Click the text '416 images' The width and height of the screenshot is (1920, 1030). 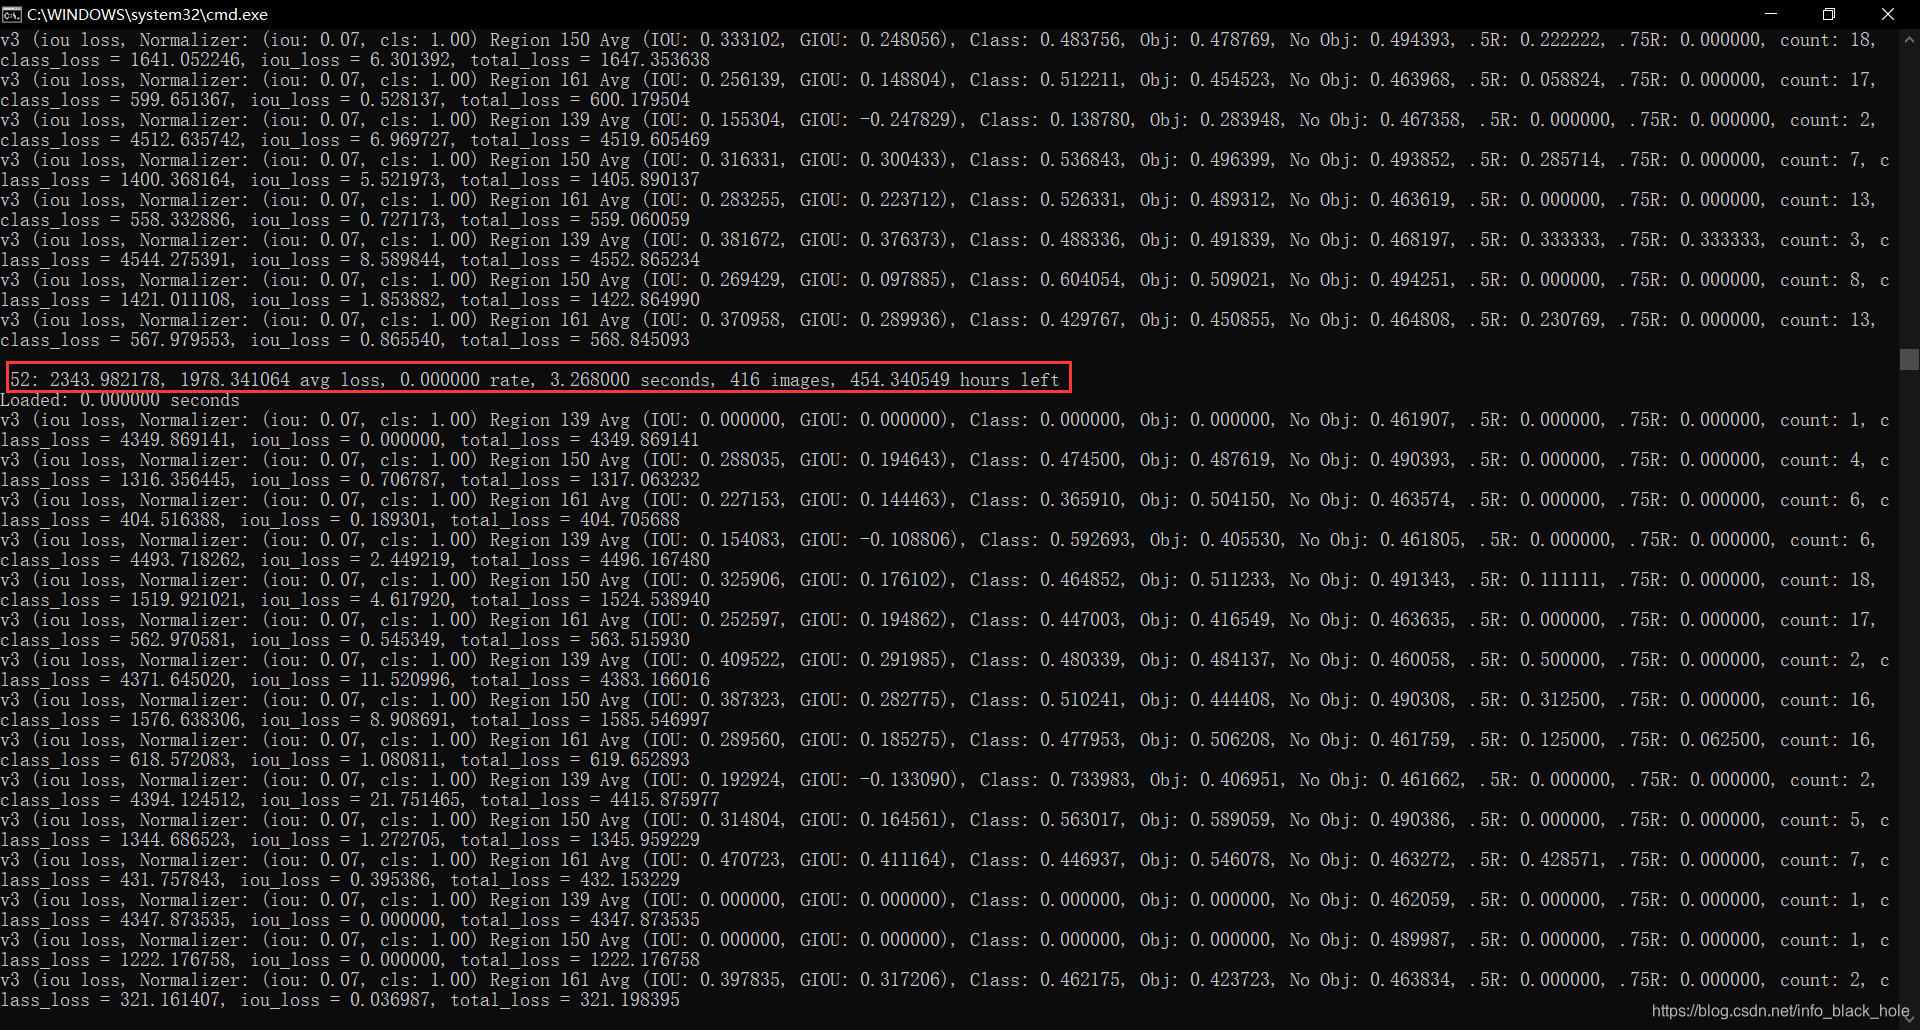780,380
